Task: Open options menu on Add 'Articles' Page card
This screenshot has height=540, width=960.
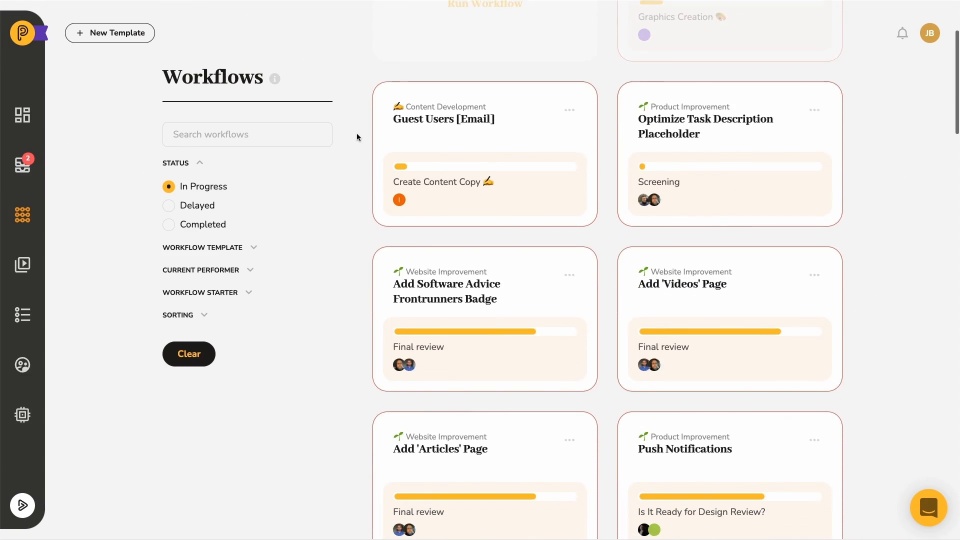Action: coord(569,440)
